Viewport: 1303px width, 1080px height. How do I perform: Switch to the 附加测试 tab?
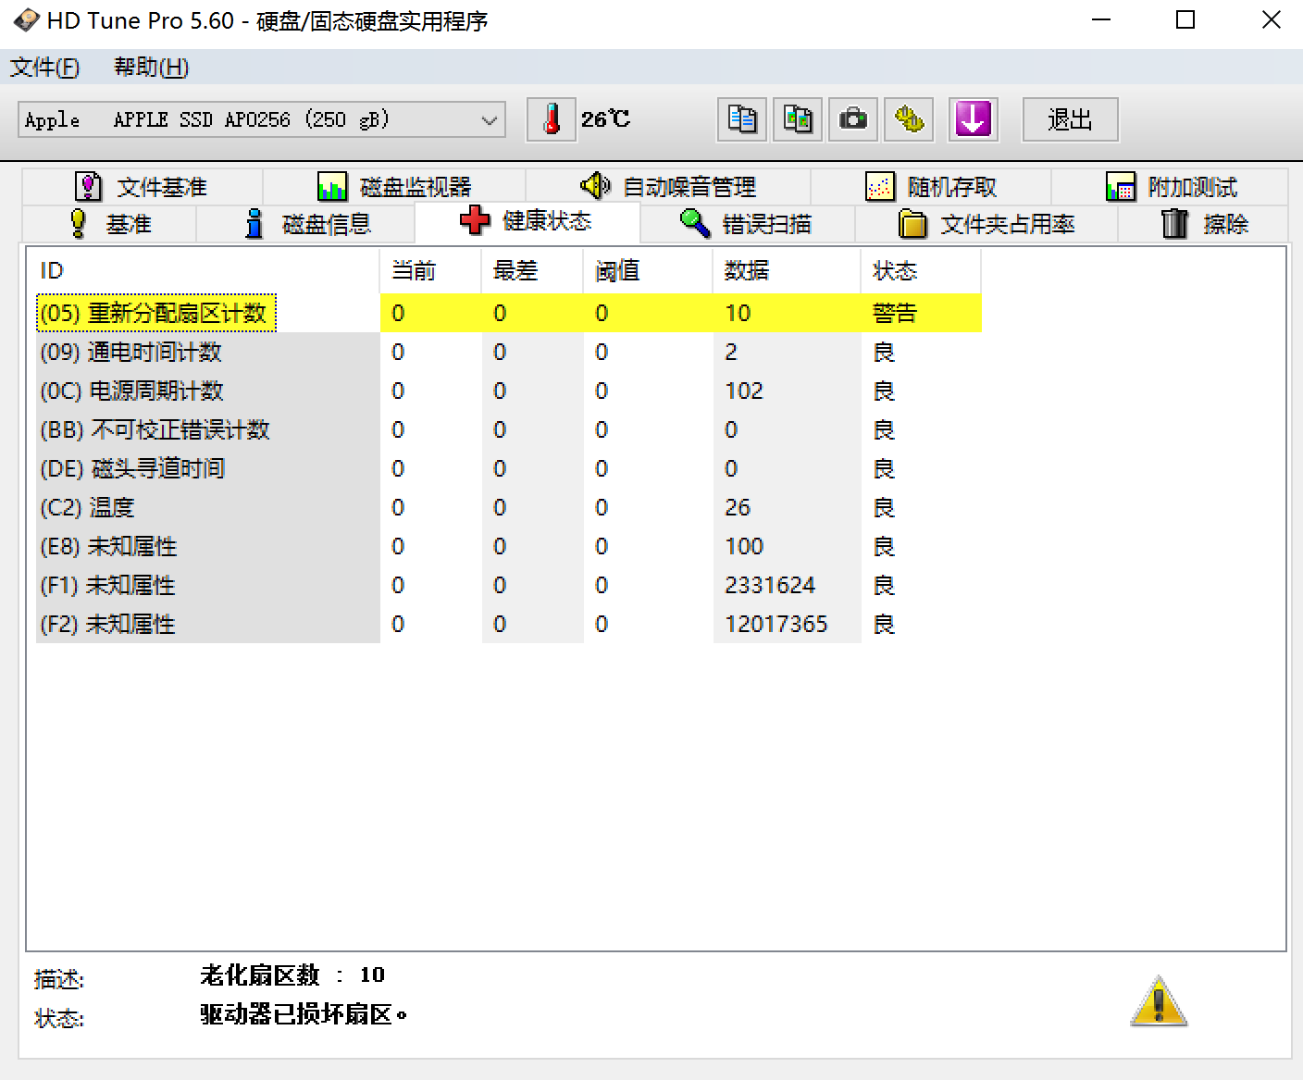point(1171,187)
